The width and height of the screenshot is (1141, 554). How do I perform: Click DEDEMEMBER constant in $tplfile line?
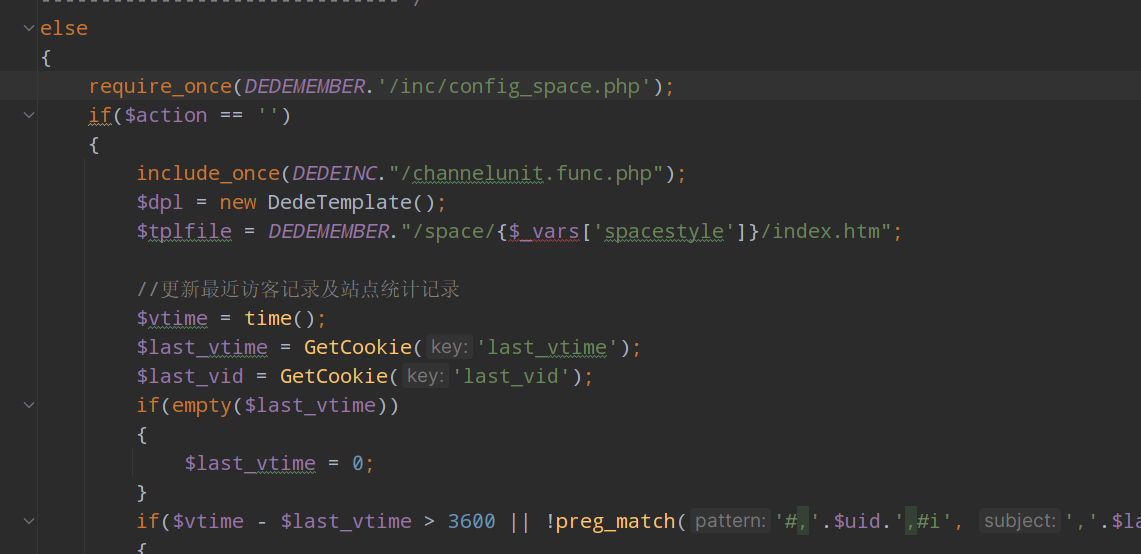tap(328, 232)
